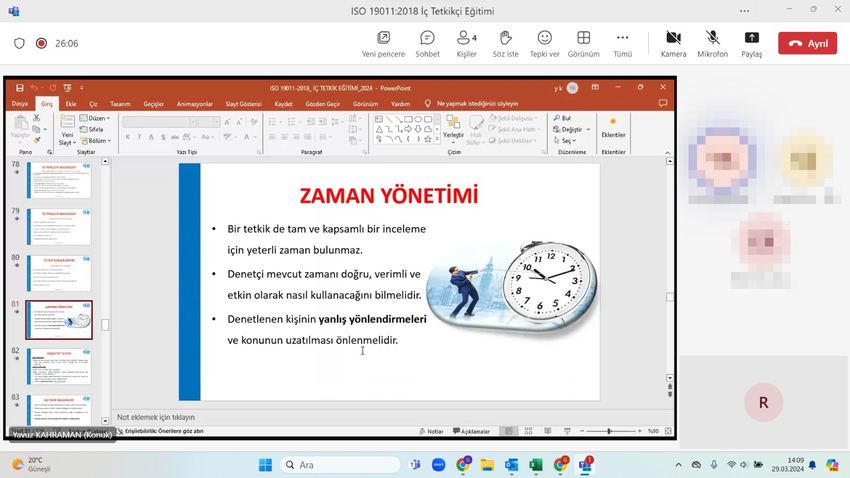The image size is (850, 478).
Task: Select slide 82 thumbnail
Action: pyautogui.click(x=59, y=367)
